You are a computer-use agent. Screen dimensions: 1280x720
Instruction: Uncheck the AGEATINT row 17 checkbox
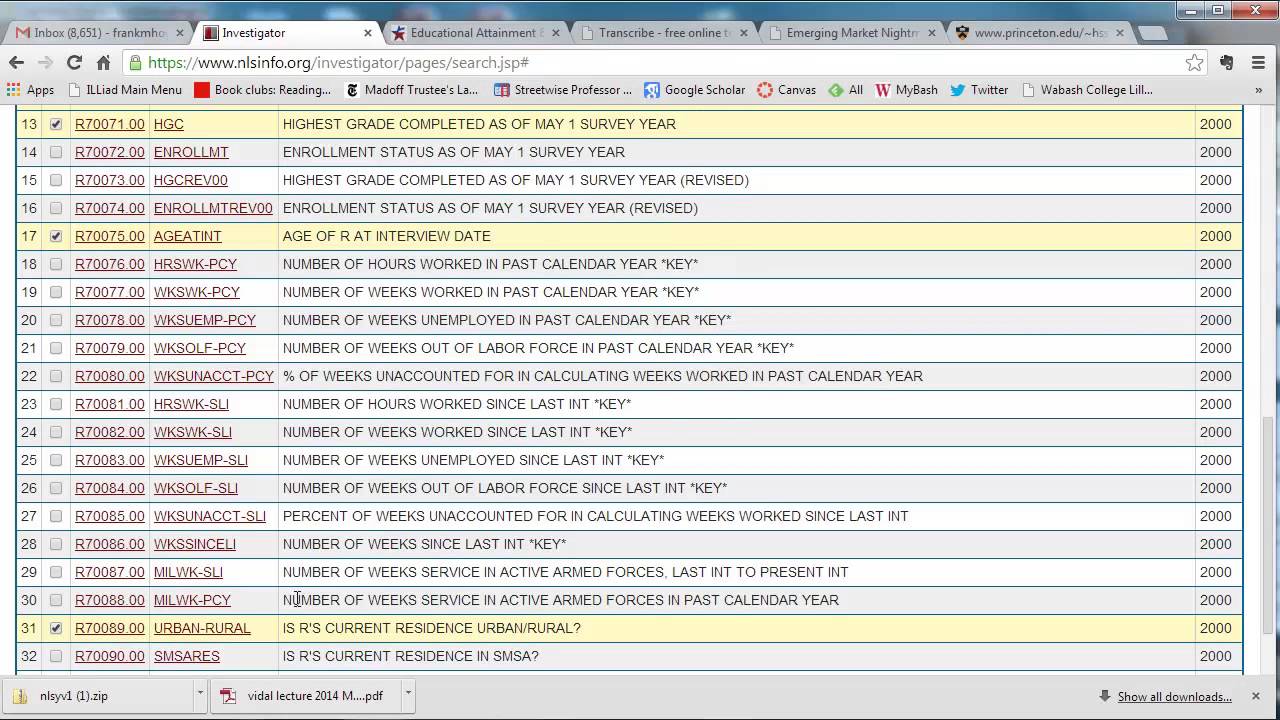tap(56, 236)
